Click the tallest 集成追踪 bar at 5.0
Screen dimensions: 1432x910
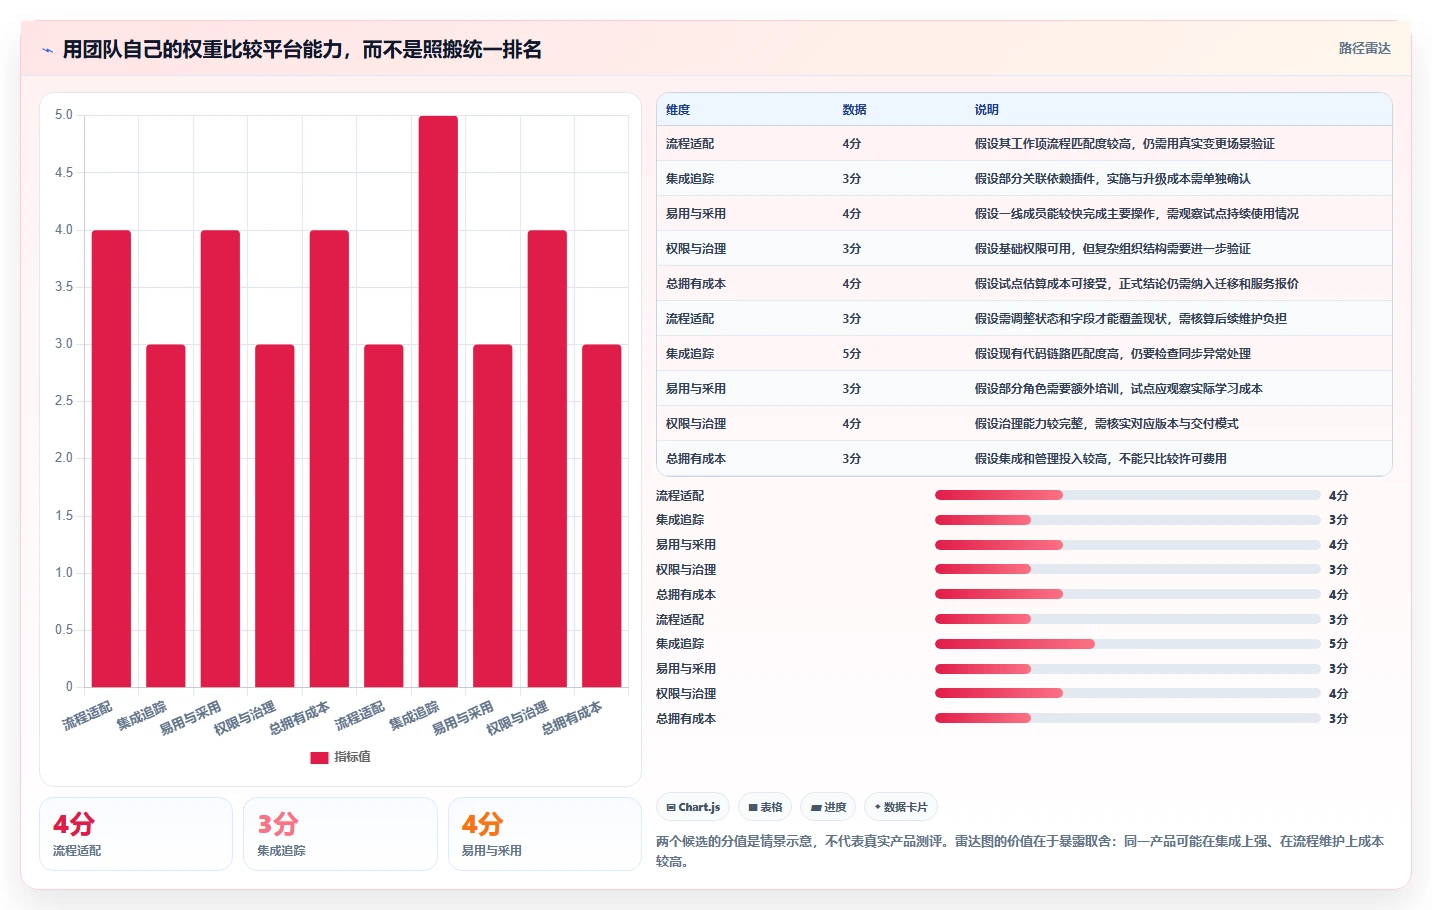coord(438,402)
